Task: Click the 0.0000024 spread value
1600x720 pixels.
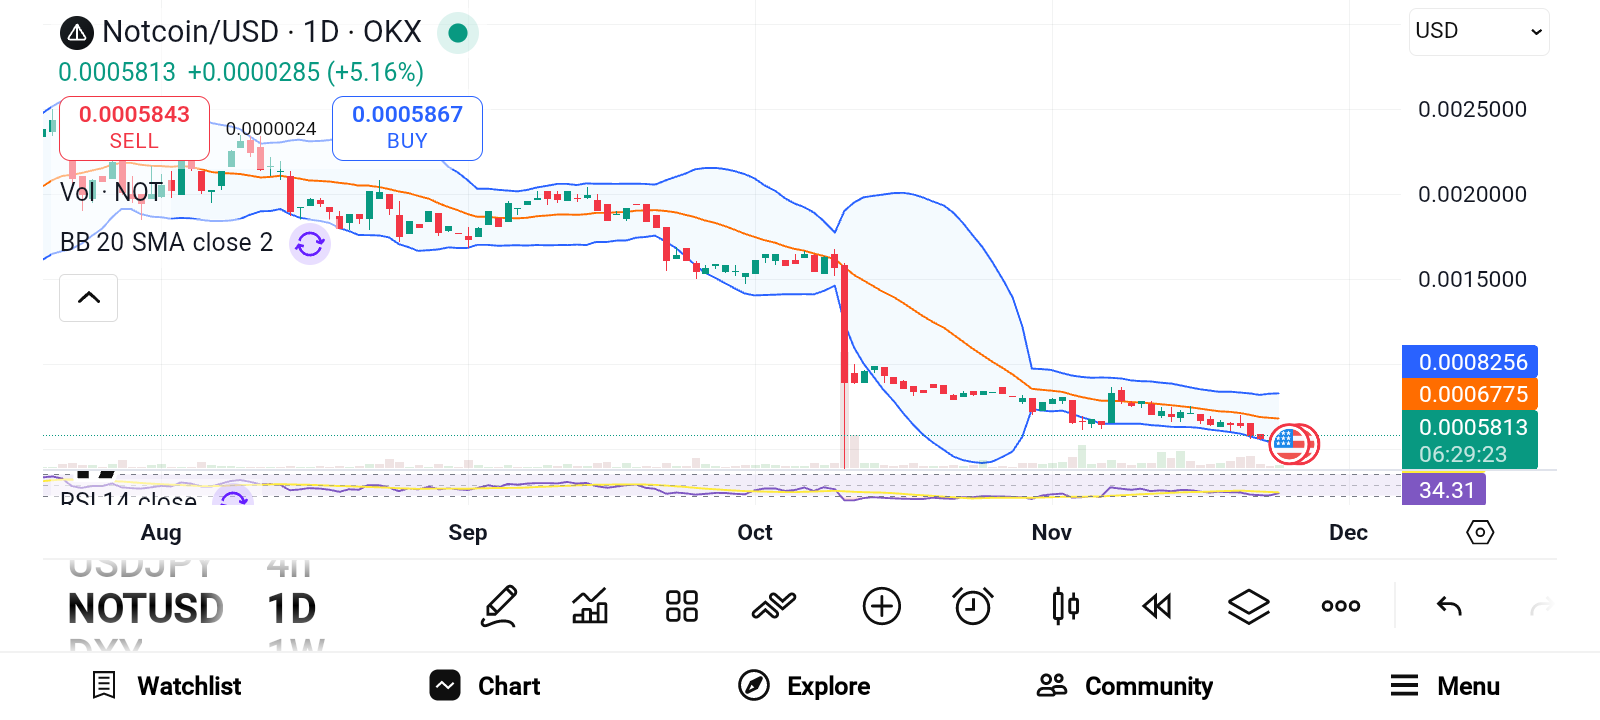Action: (x=271, y=128)
